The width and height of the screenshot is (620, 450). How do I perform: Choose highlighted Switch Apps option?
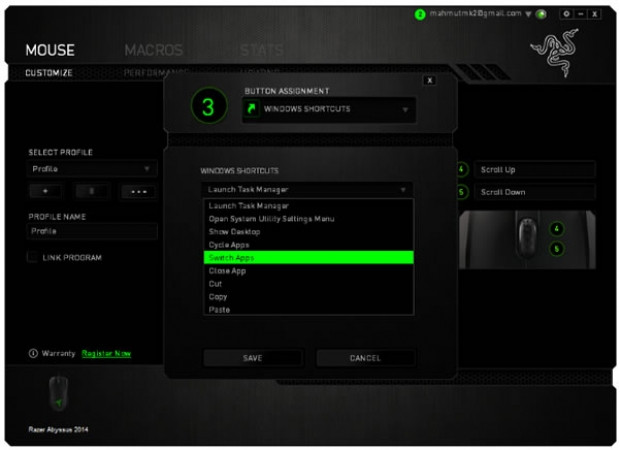(x=308, y=257)
